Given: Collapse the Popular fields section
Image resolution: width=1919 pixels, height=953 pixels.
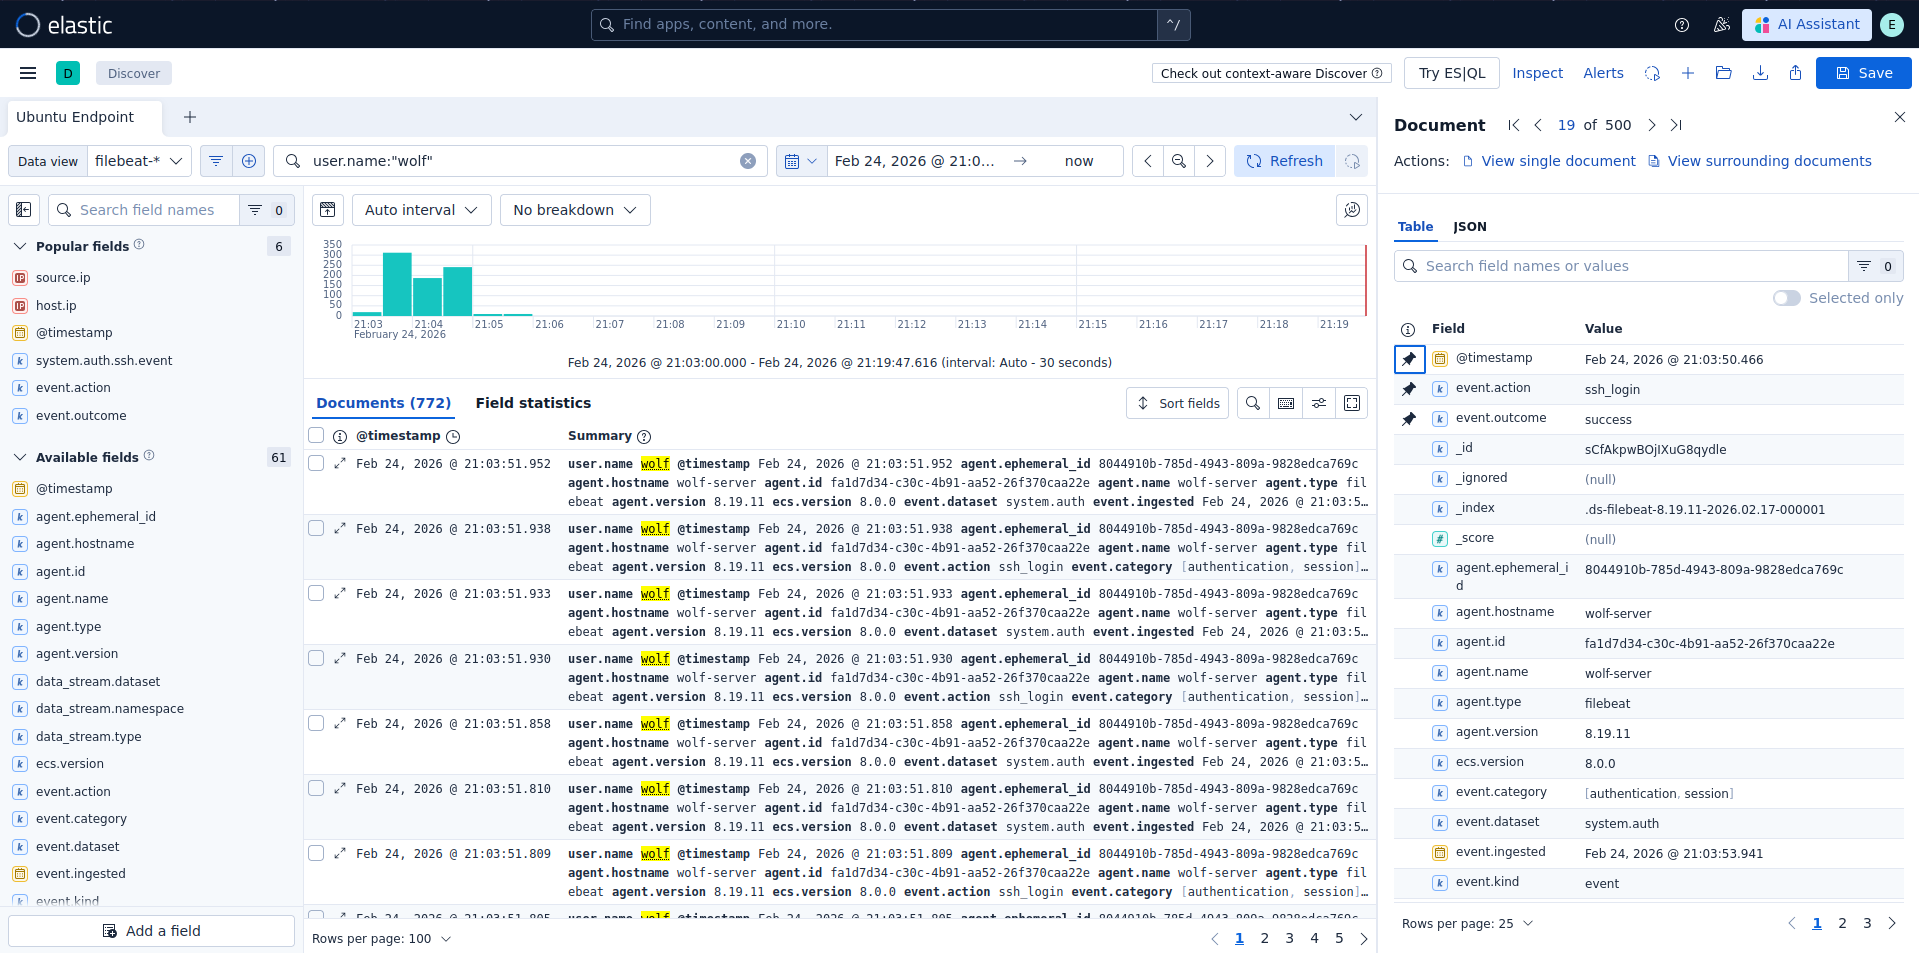Looking at the screenshot, I should 20,246.
